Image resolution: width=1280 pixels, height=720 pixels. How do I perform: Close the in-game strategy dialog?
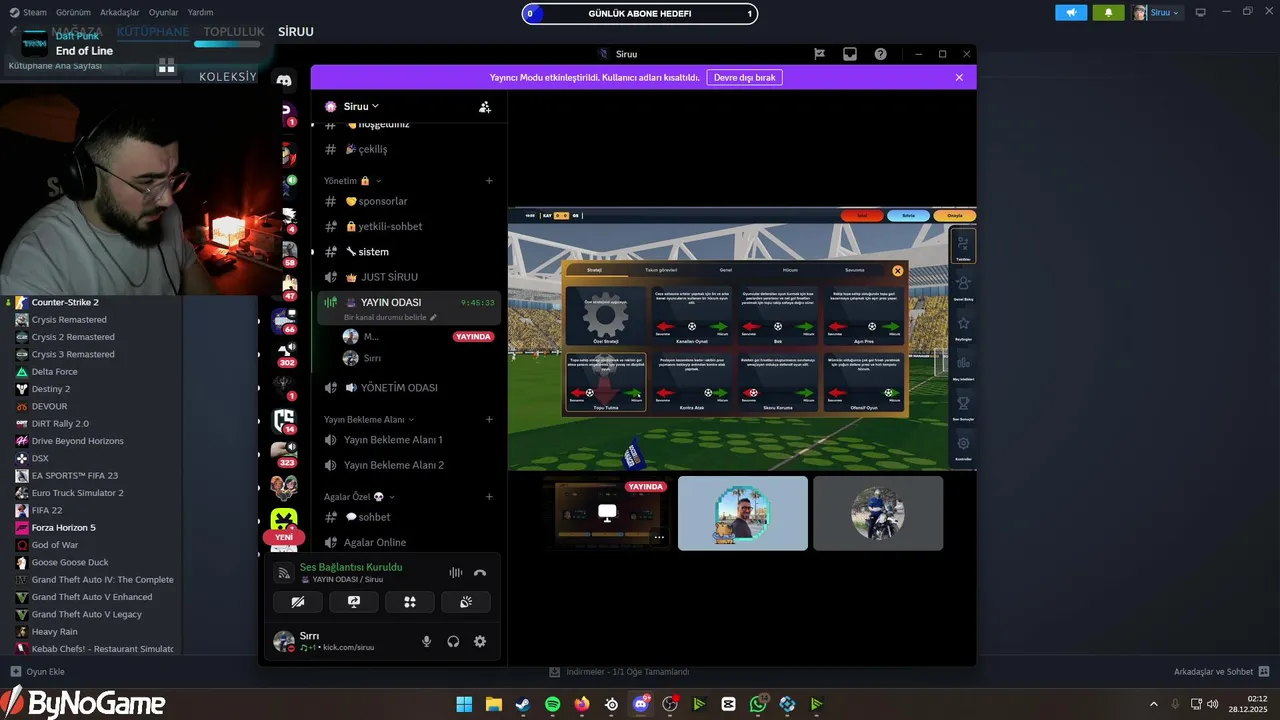tap(897, 270)
